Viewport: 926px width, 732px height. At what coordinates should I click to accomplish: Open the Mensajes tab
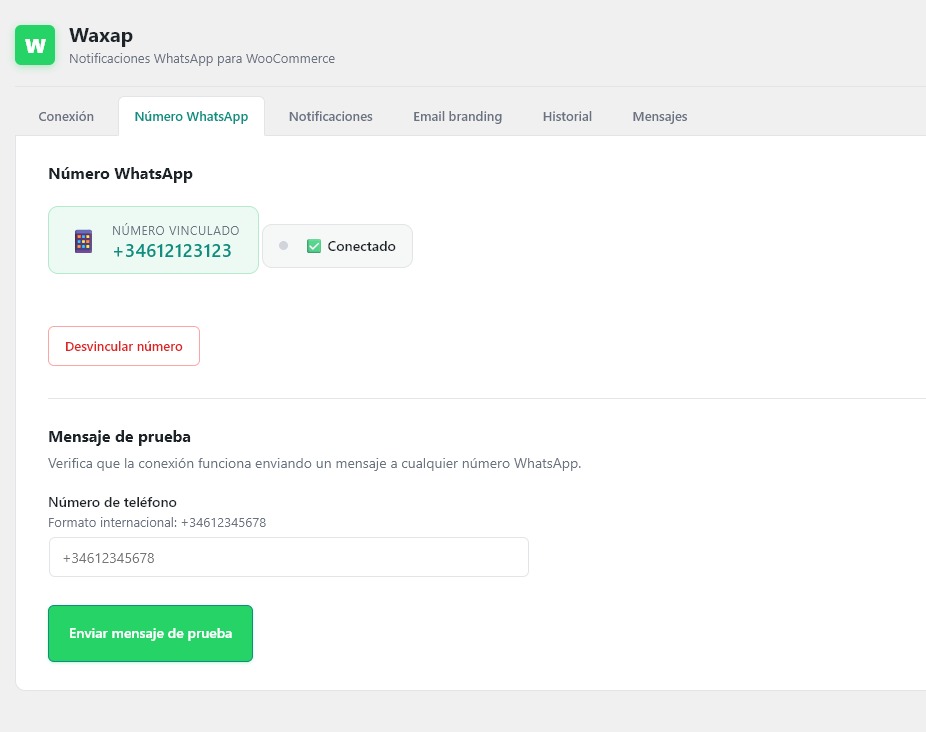[660, 116]
